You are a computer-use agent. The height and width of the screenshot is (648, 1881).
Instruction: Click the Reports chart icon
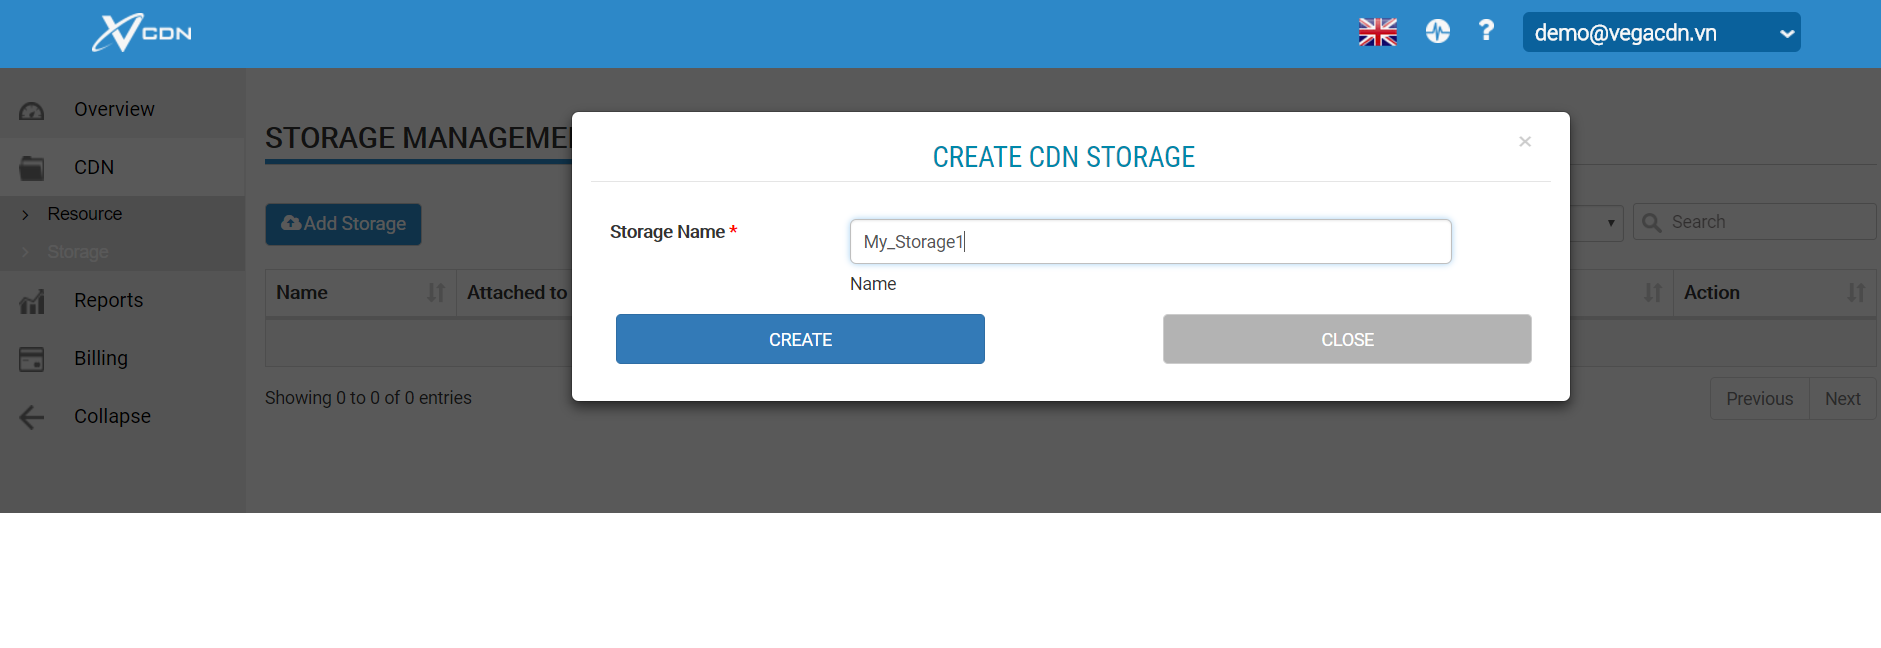[32, 301]
